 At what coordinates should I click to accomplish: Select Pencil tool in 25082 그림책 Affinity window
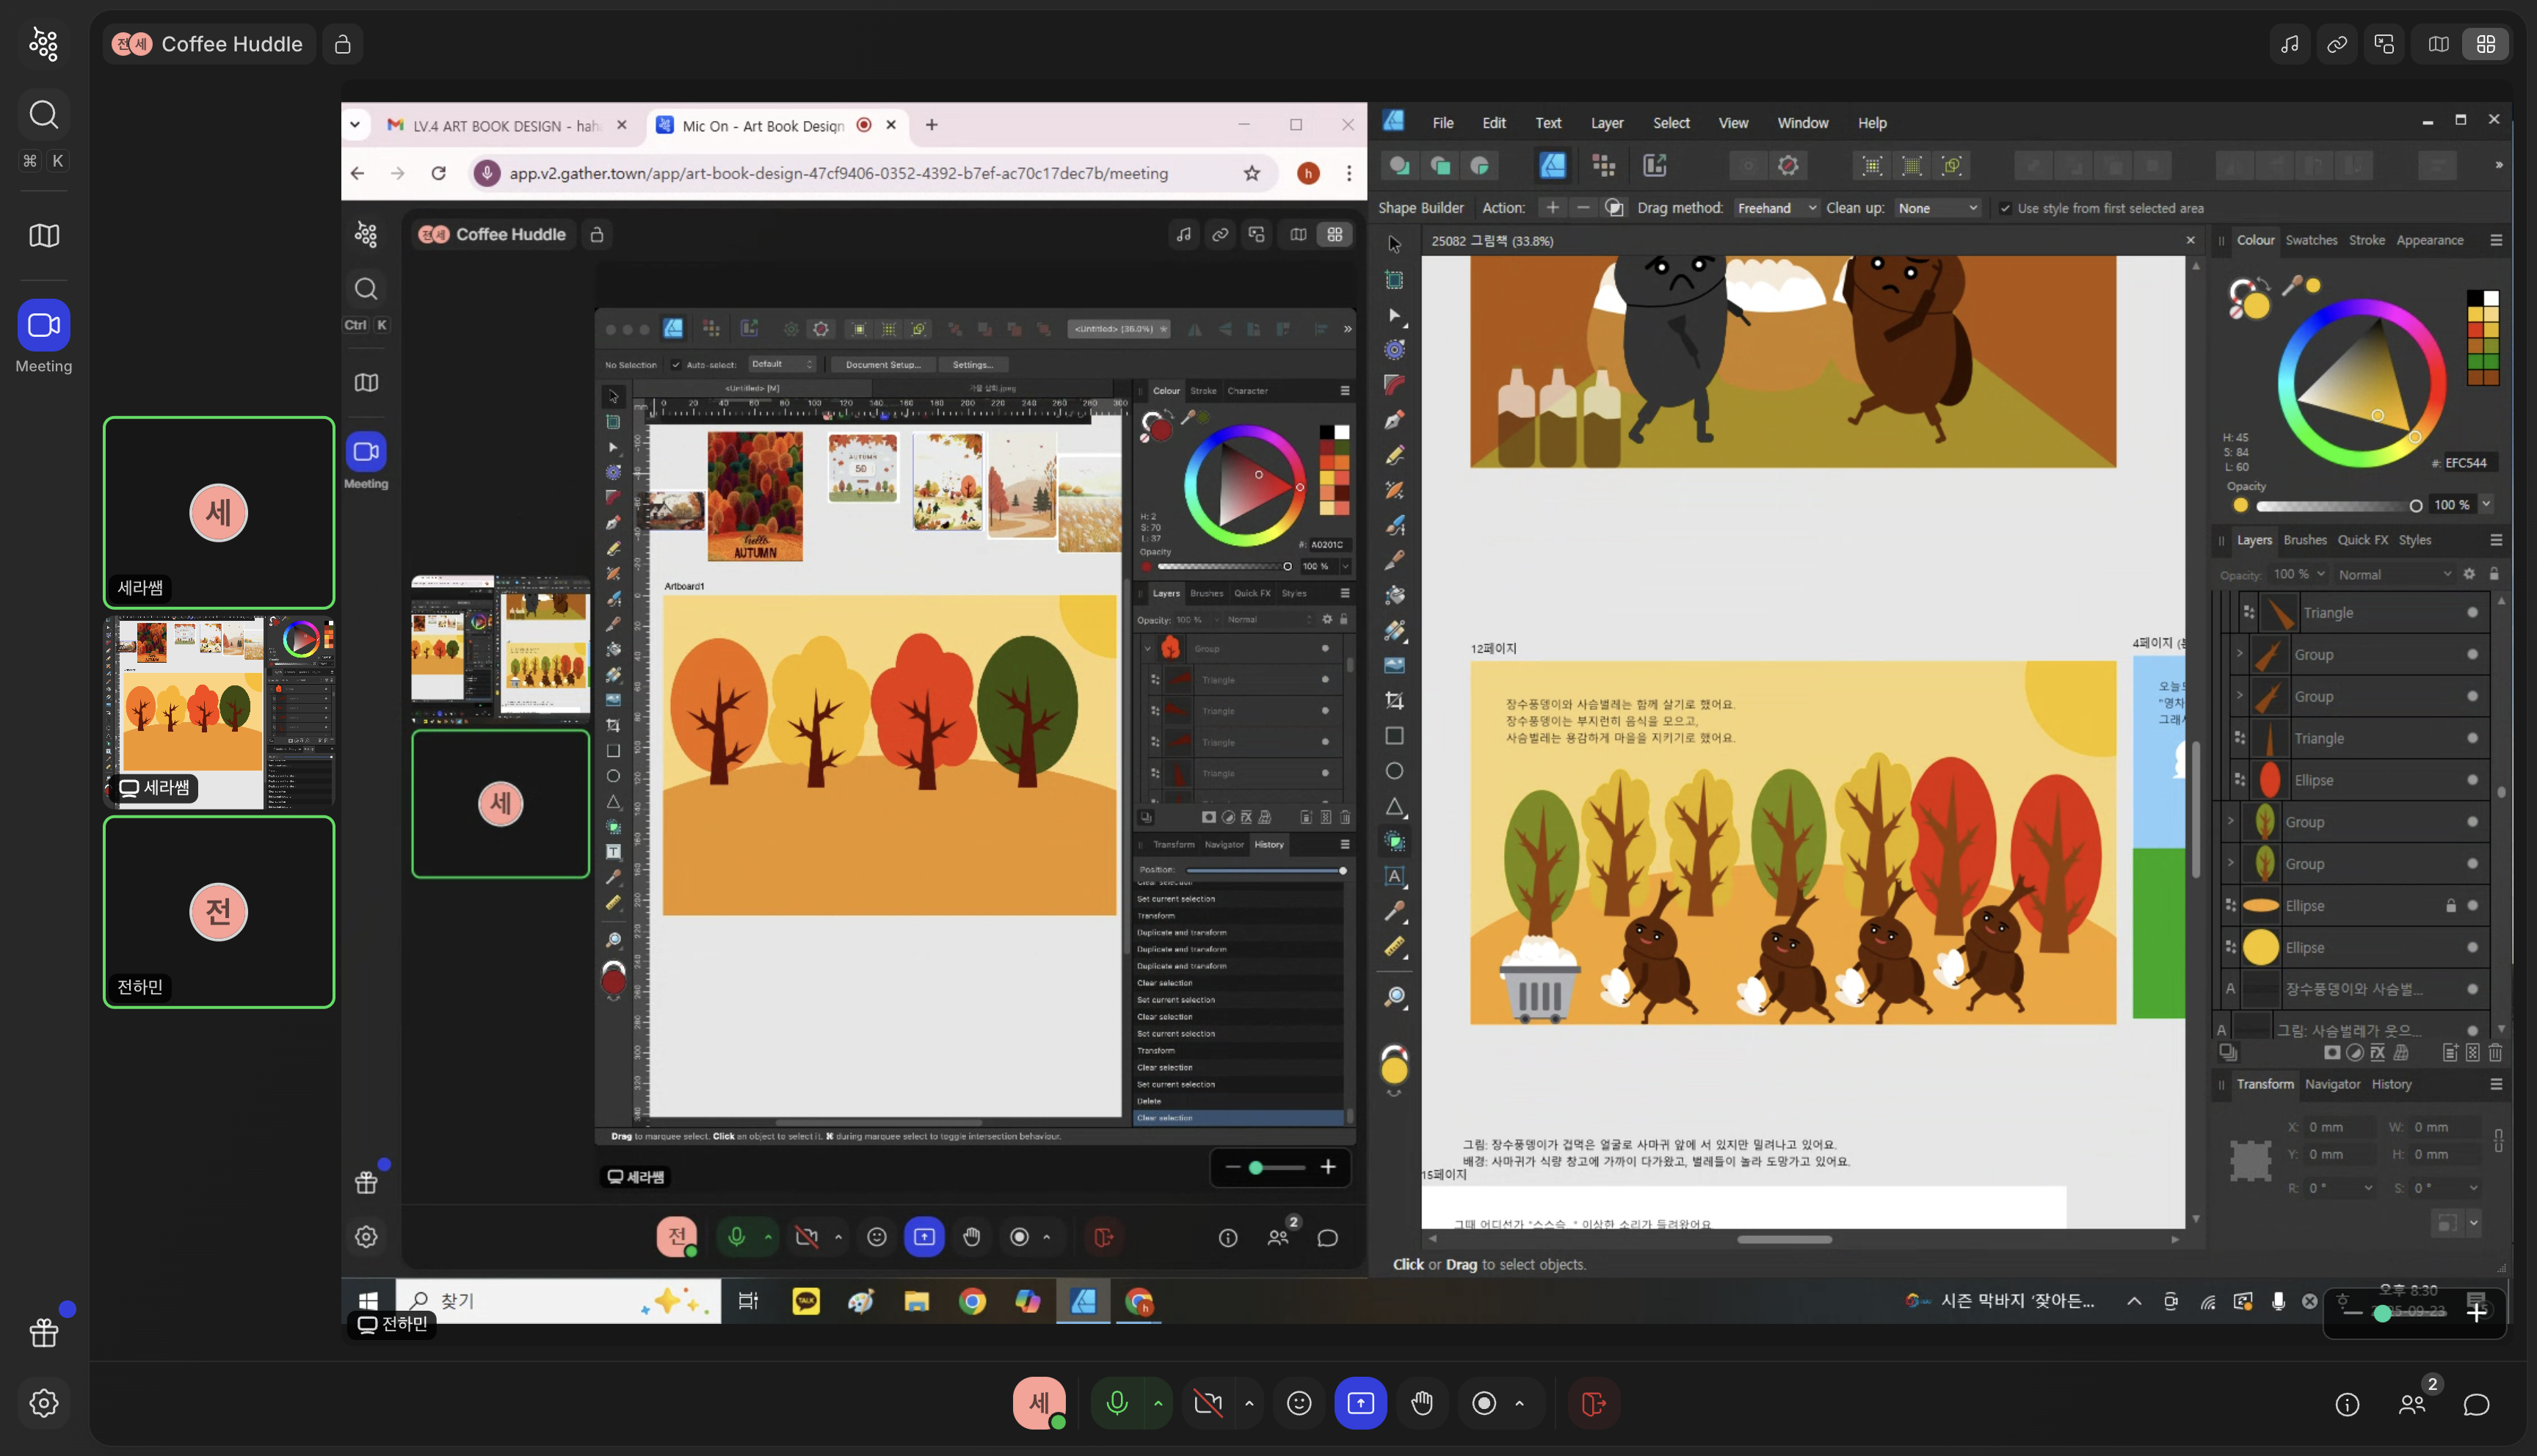coord(1394,455)
